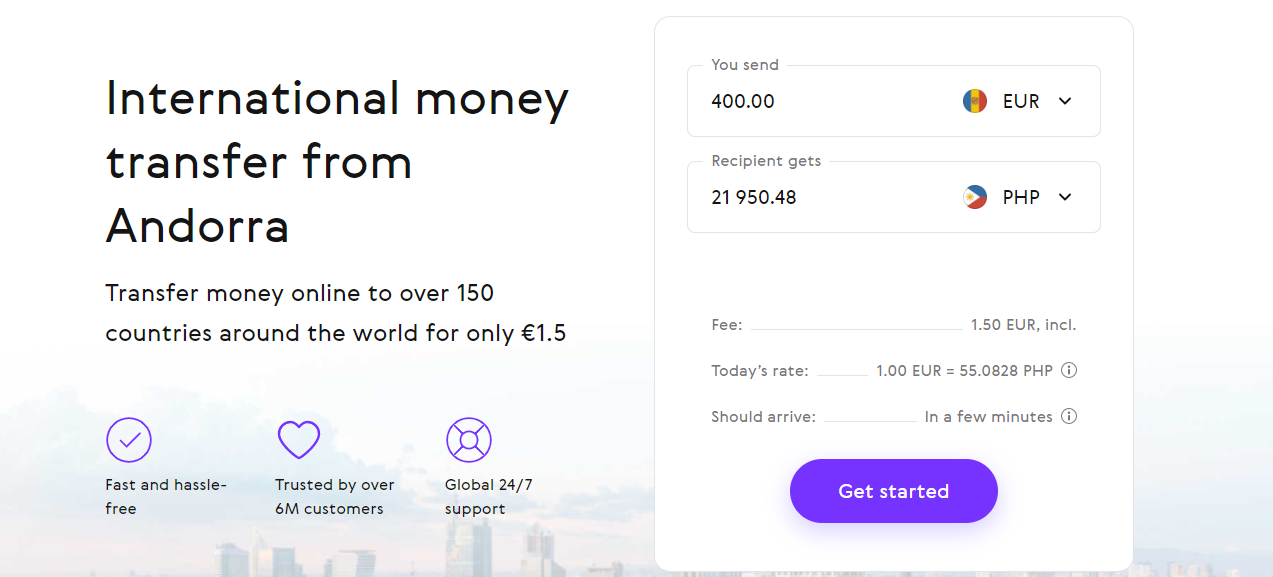Click the Get started button

894,491
